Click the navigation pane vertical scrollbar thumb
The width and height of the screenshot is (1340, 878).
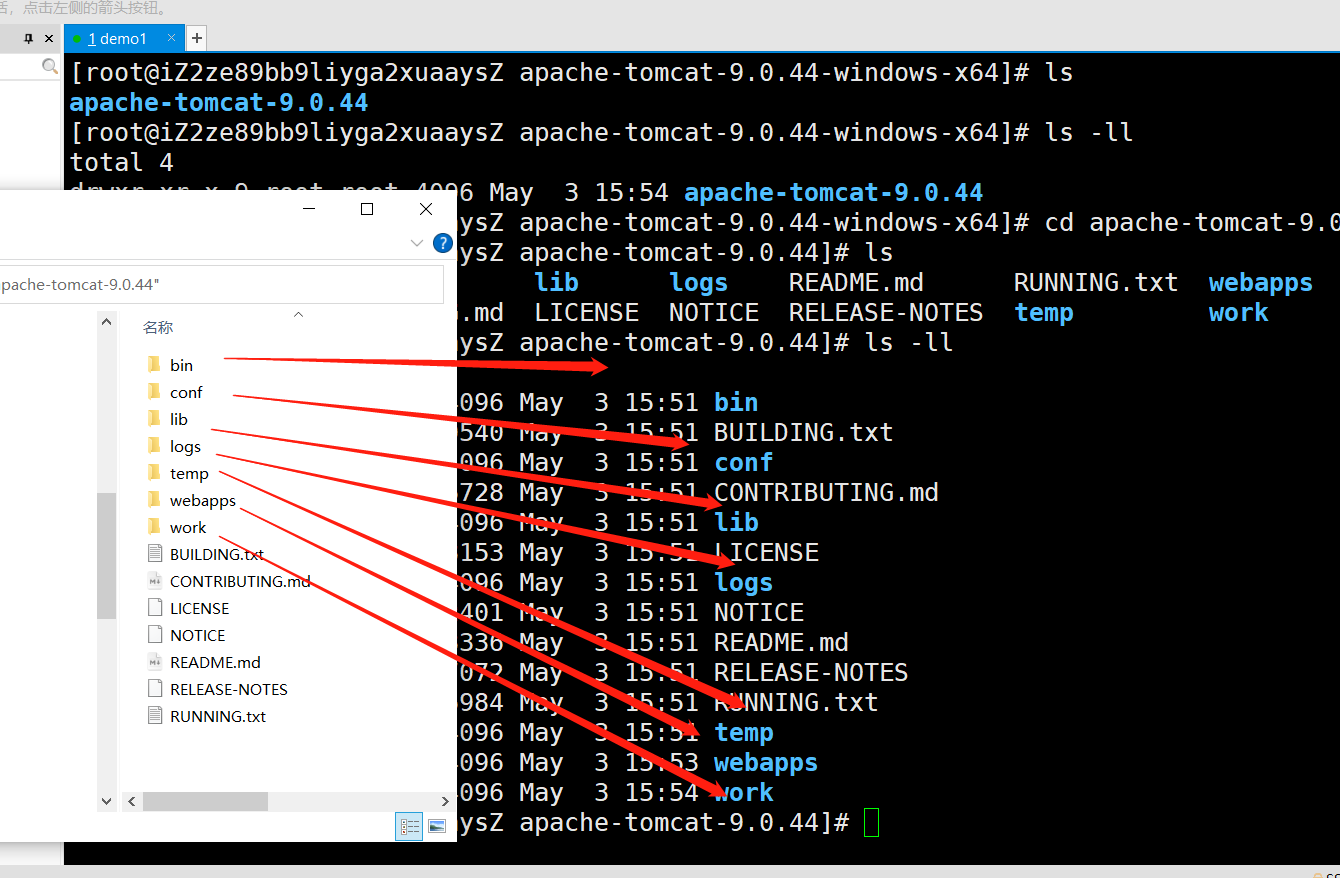tap(107, 556)
